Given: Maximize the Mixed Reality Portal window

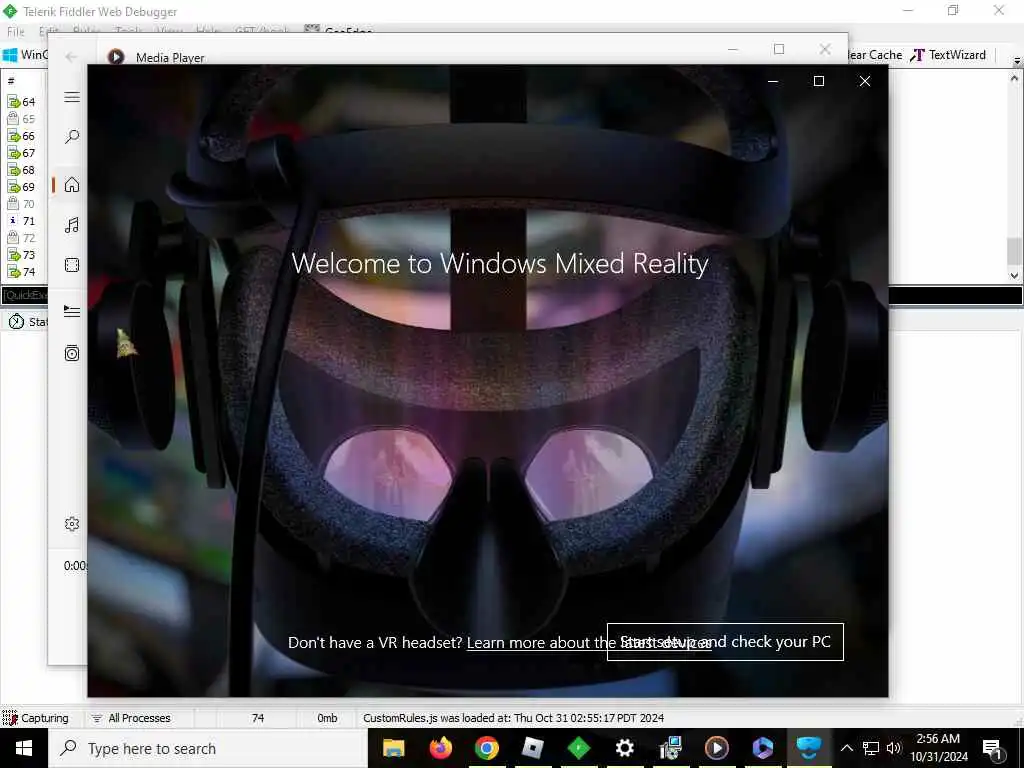Looking at the screenshot, I should click(x=819, y=81).
